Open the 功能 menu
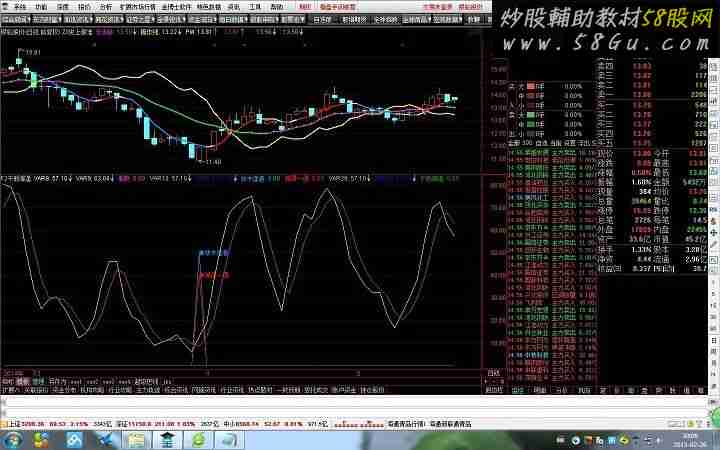This screenshot has width=720, height=450. pos(41,7)
